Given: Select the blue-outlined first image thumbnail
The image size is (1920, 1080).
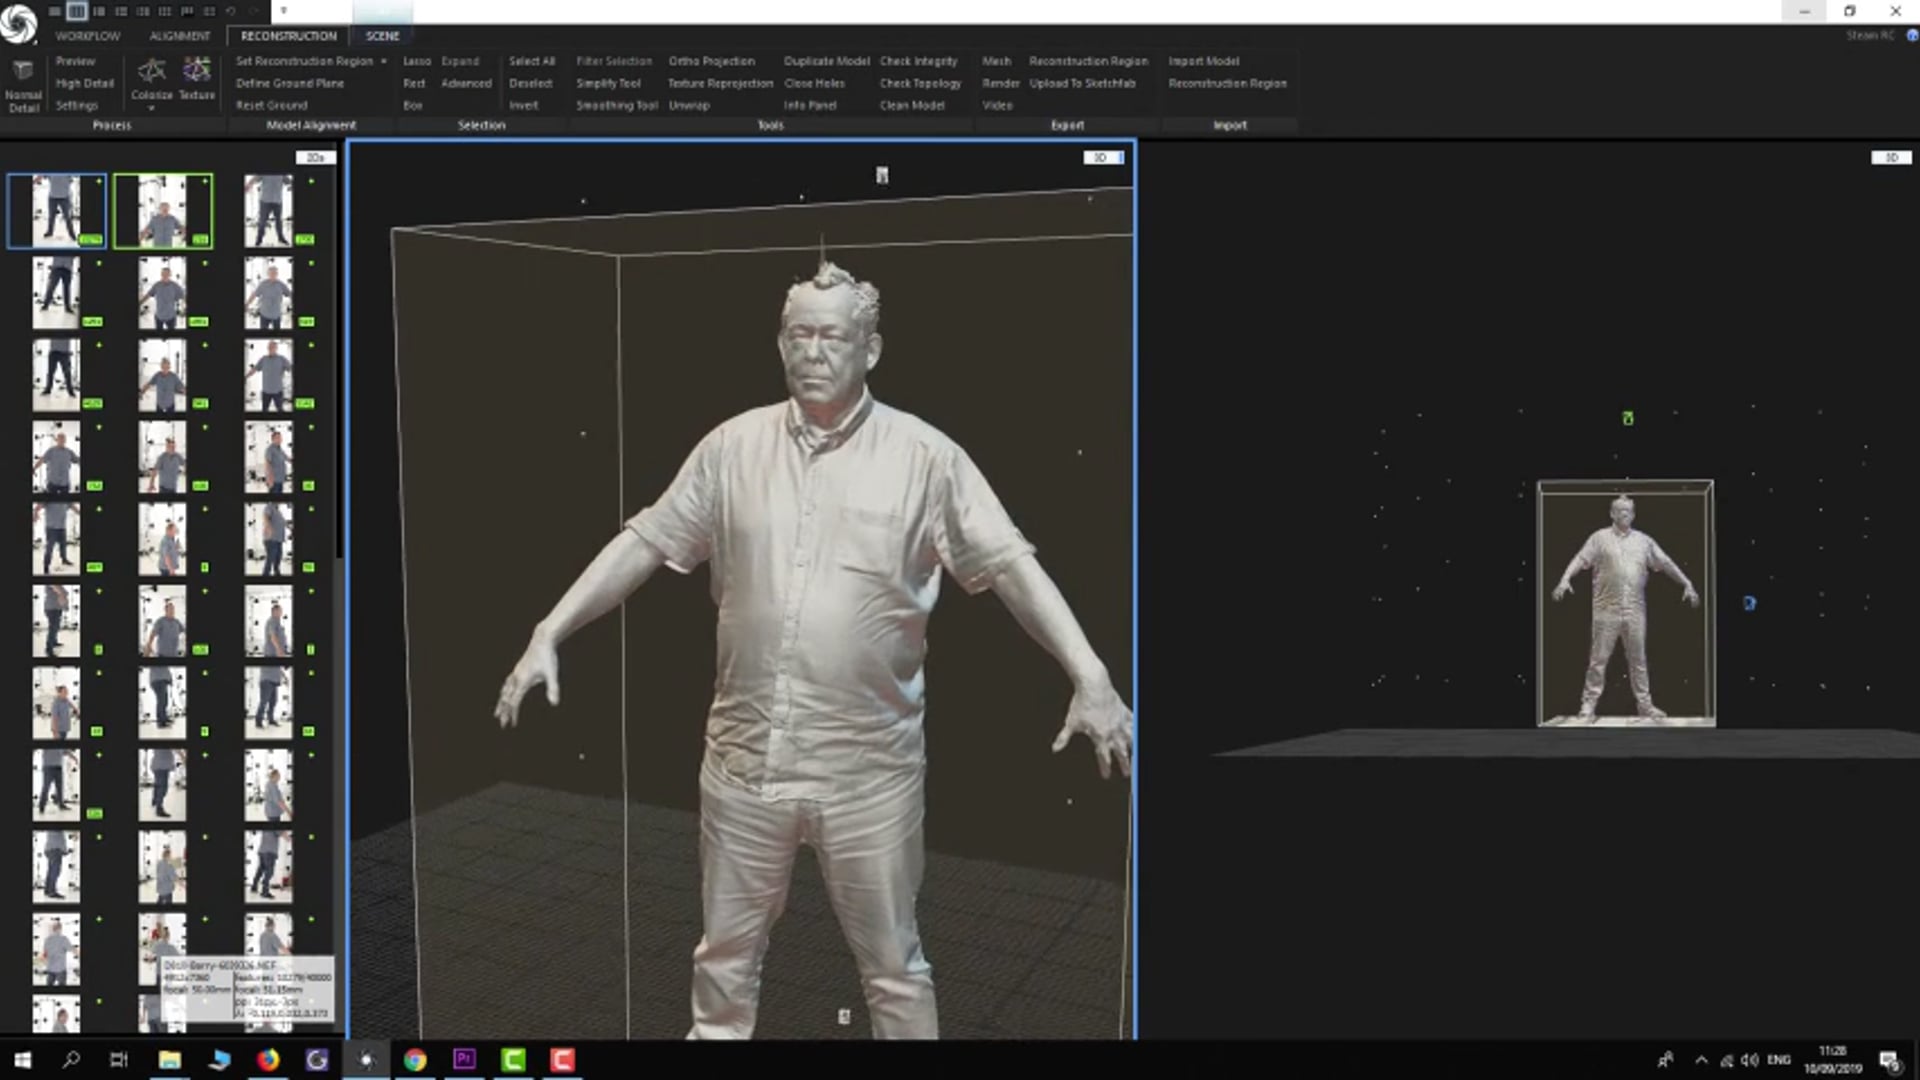Looking at the screenshot, I should (56, 211).
